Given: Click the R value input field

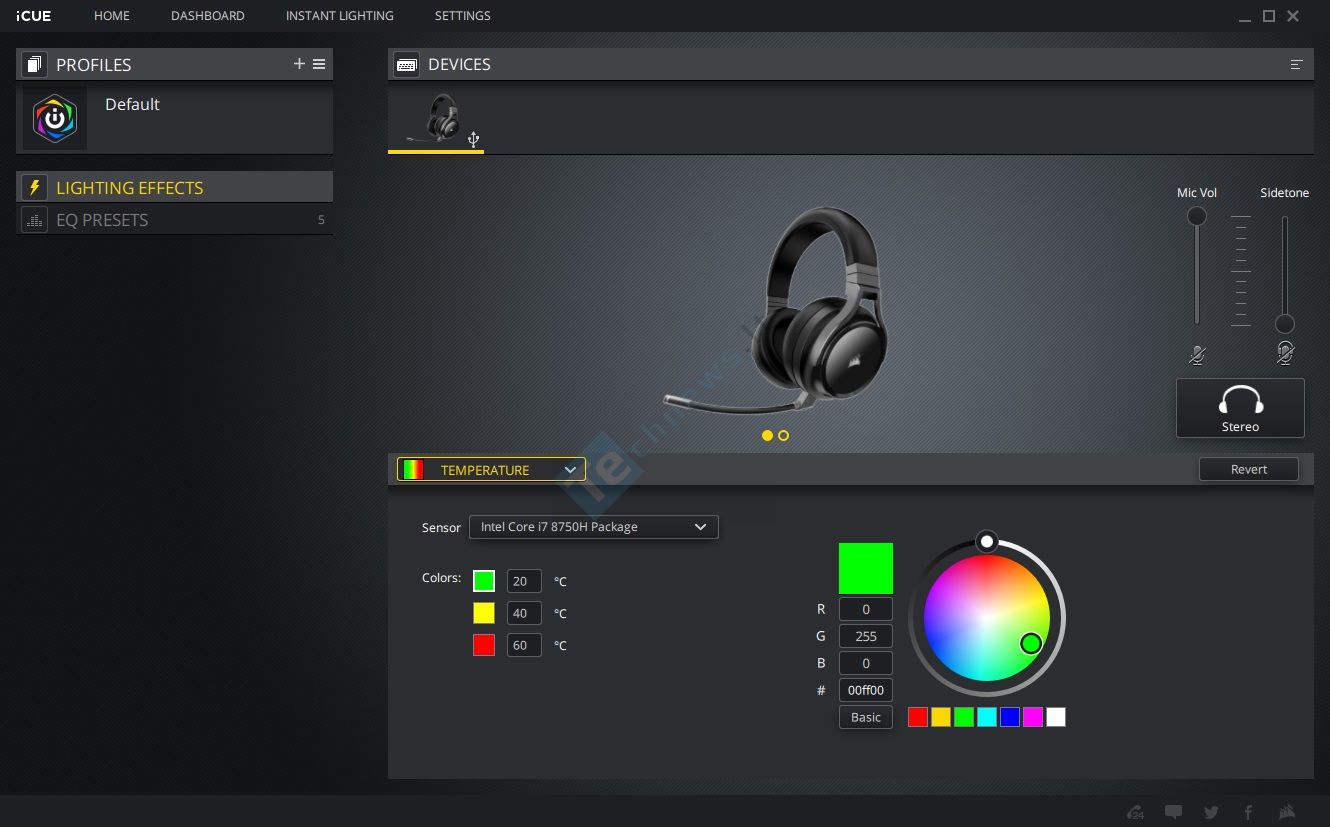Looking at the screenshot, I should point(865,609).
